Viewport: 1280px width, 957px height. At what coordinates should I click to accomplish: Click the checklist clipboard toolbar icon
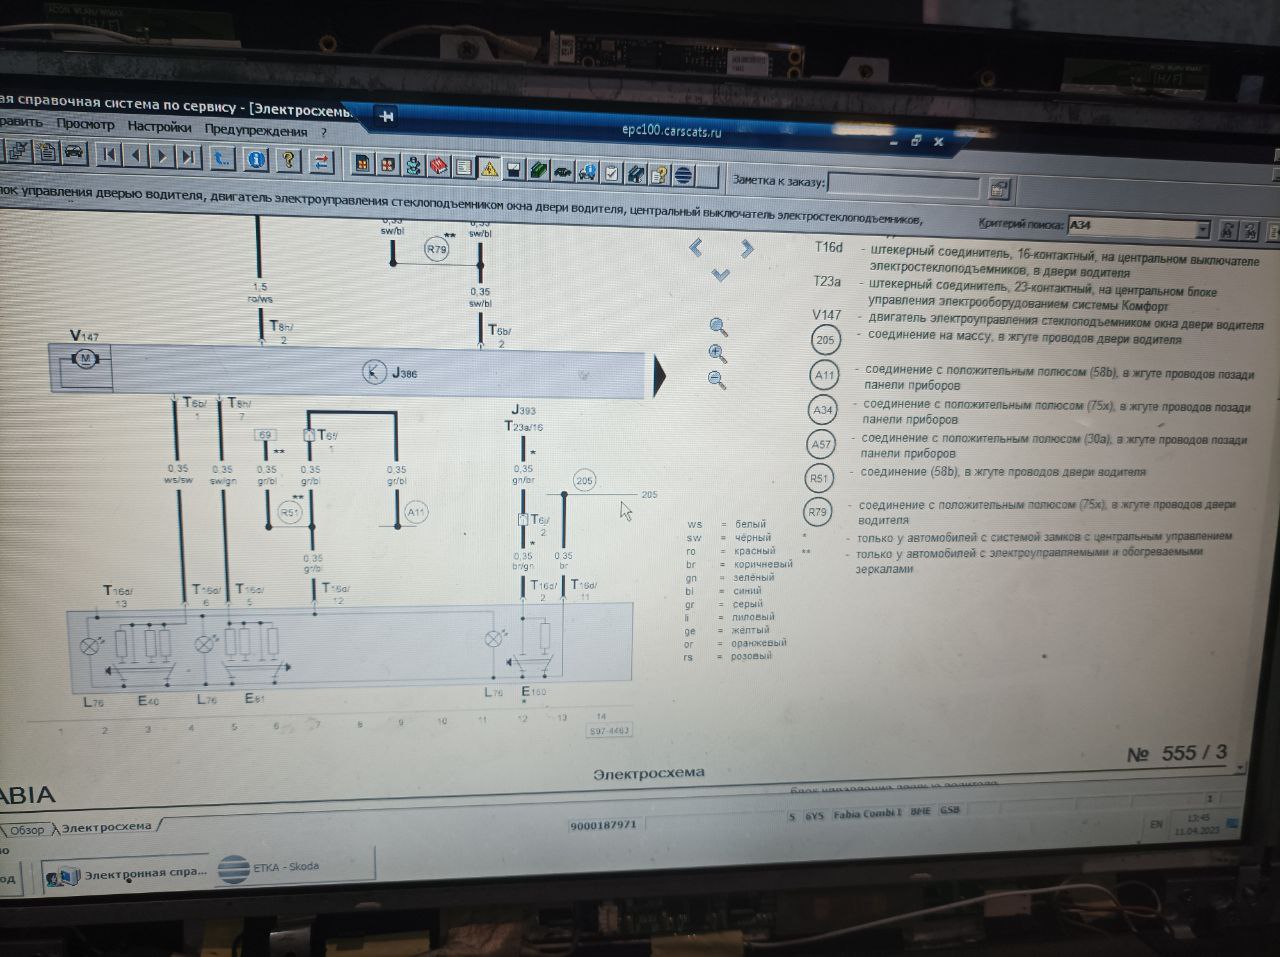tap(612, 173)
